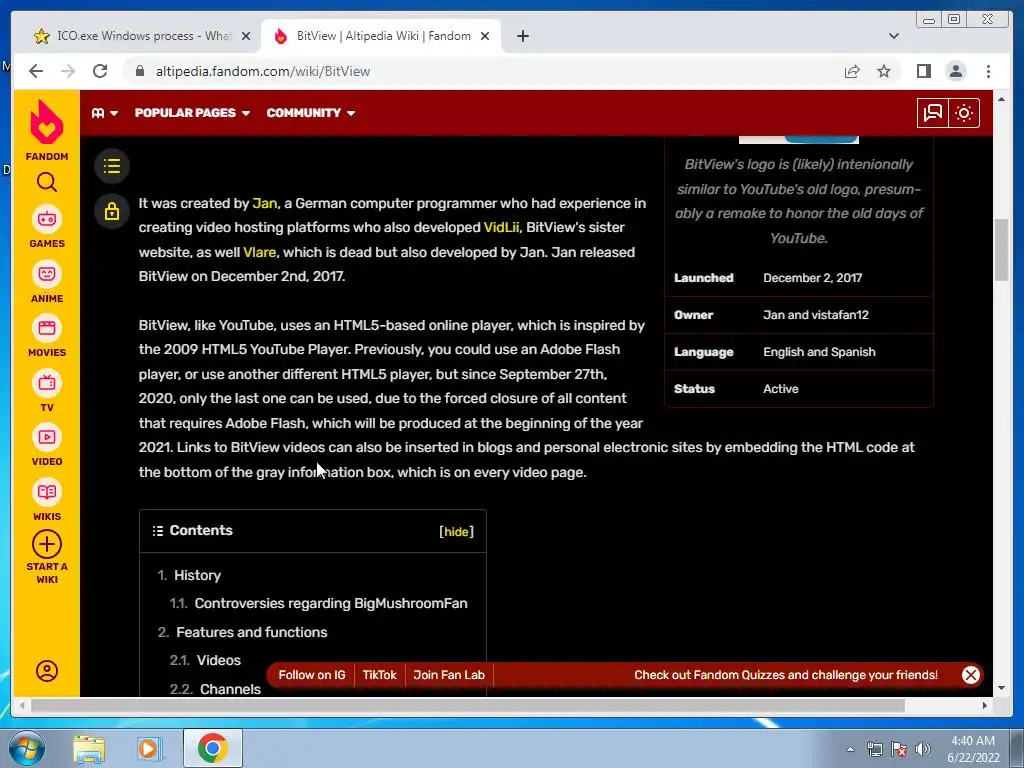
Task: Open the Jan link in article
Action: (264, 203)
